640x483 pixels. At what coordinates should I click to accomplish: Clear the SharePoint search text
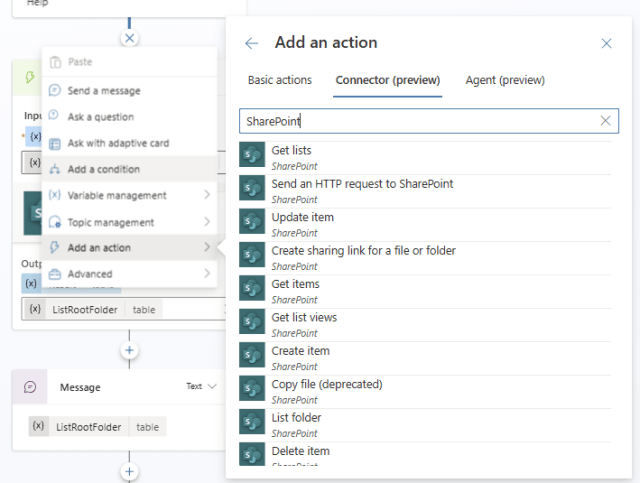point(605,121)
